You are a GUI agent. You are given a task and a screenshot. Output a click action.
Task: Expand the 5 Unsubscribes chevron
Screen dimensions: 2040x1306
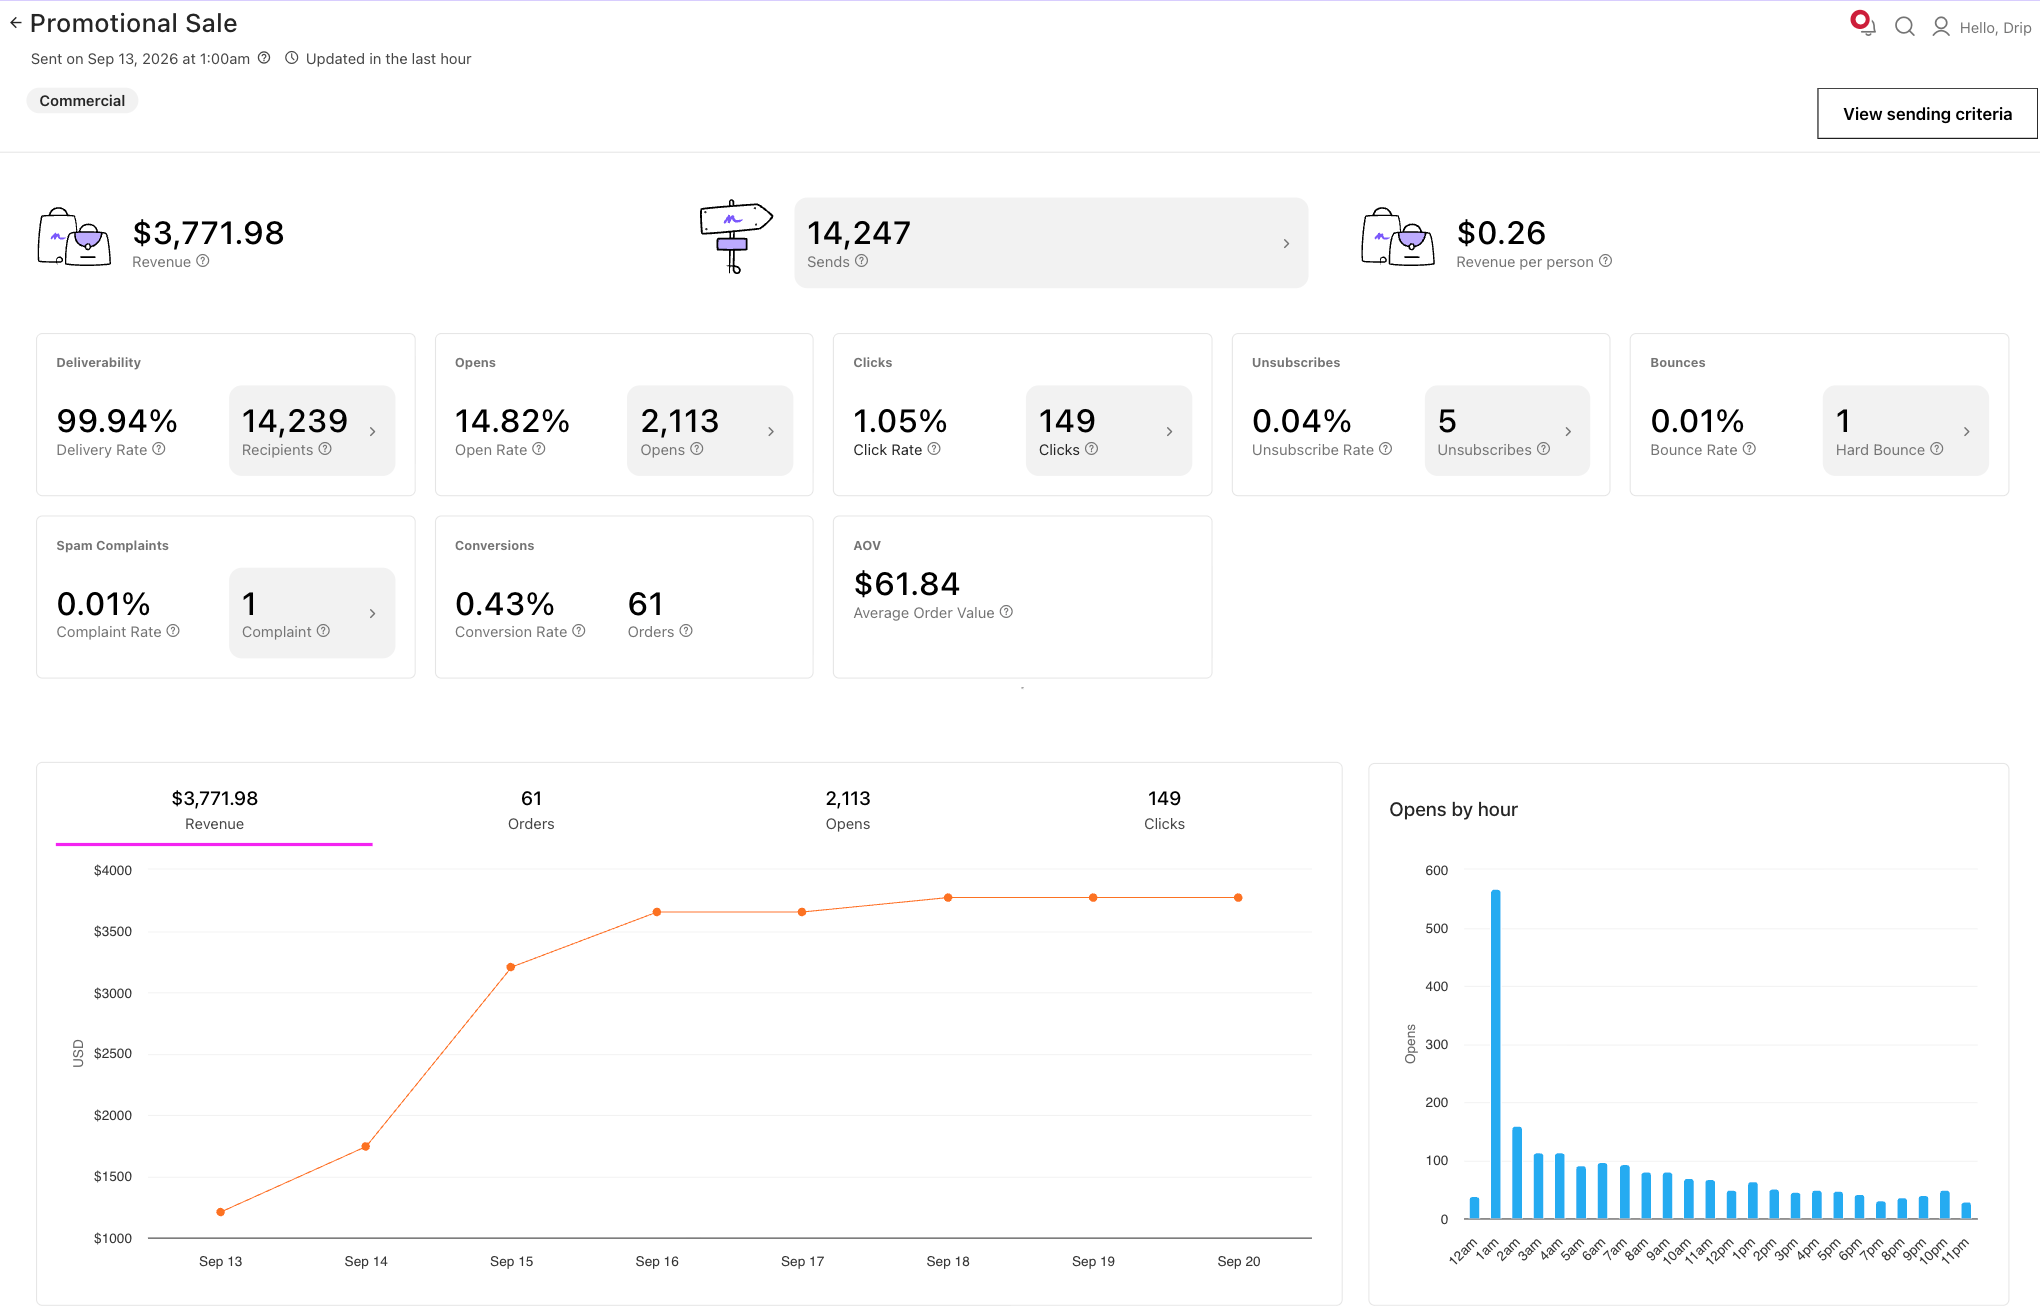(x=1568, y=432)
